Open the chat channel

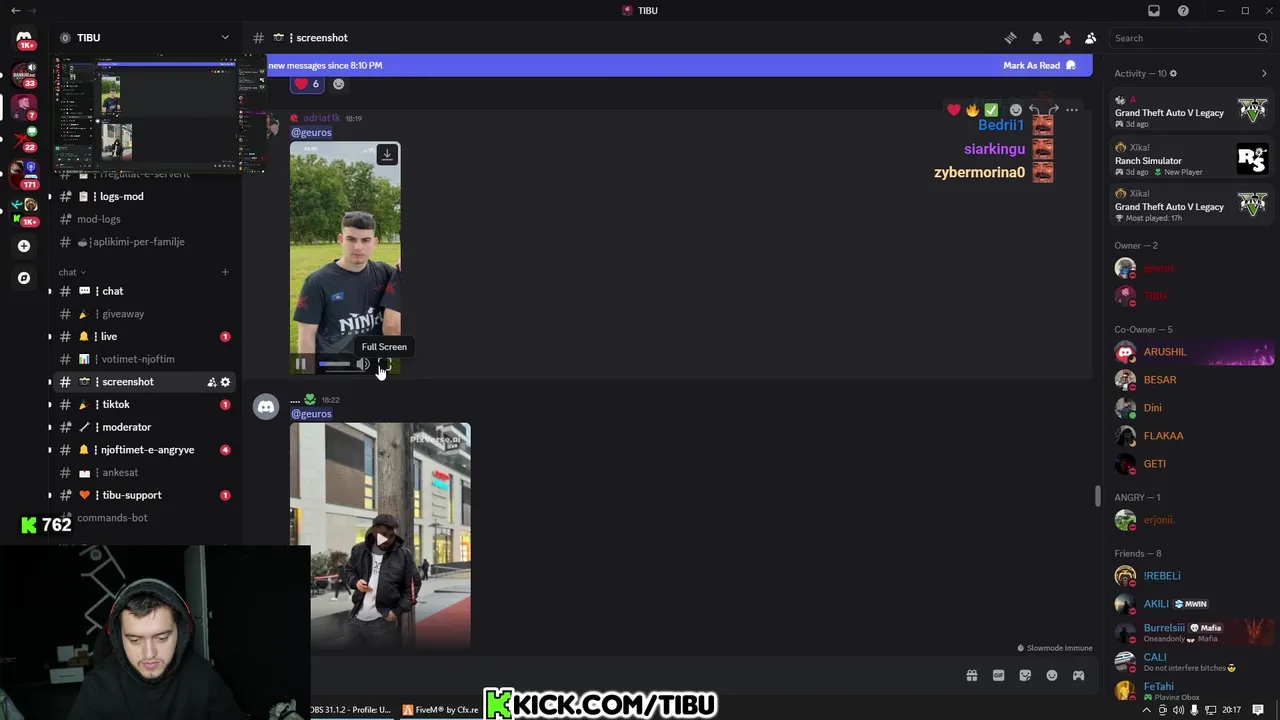(143, 291)
